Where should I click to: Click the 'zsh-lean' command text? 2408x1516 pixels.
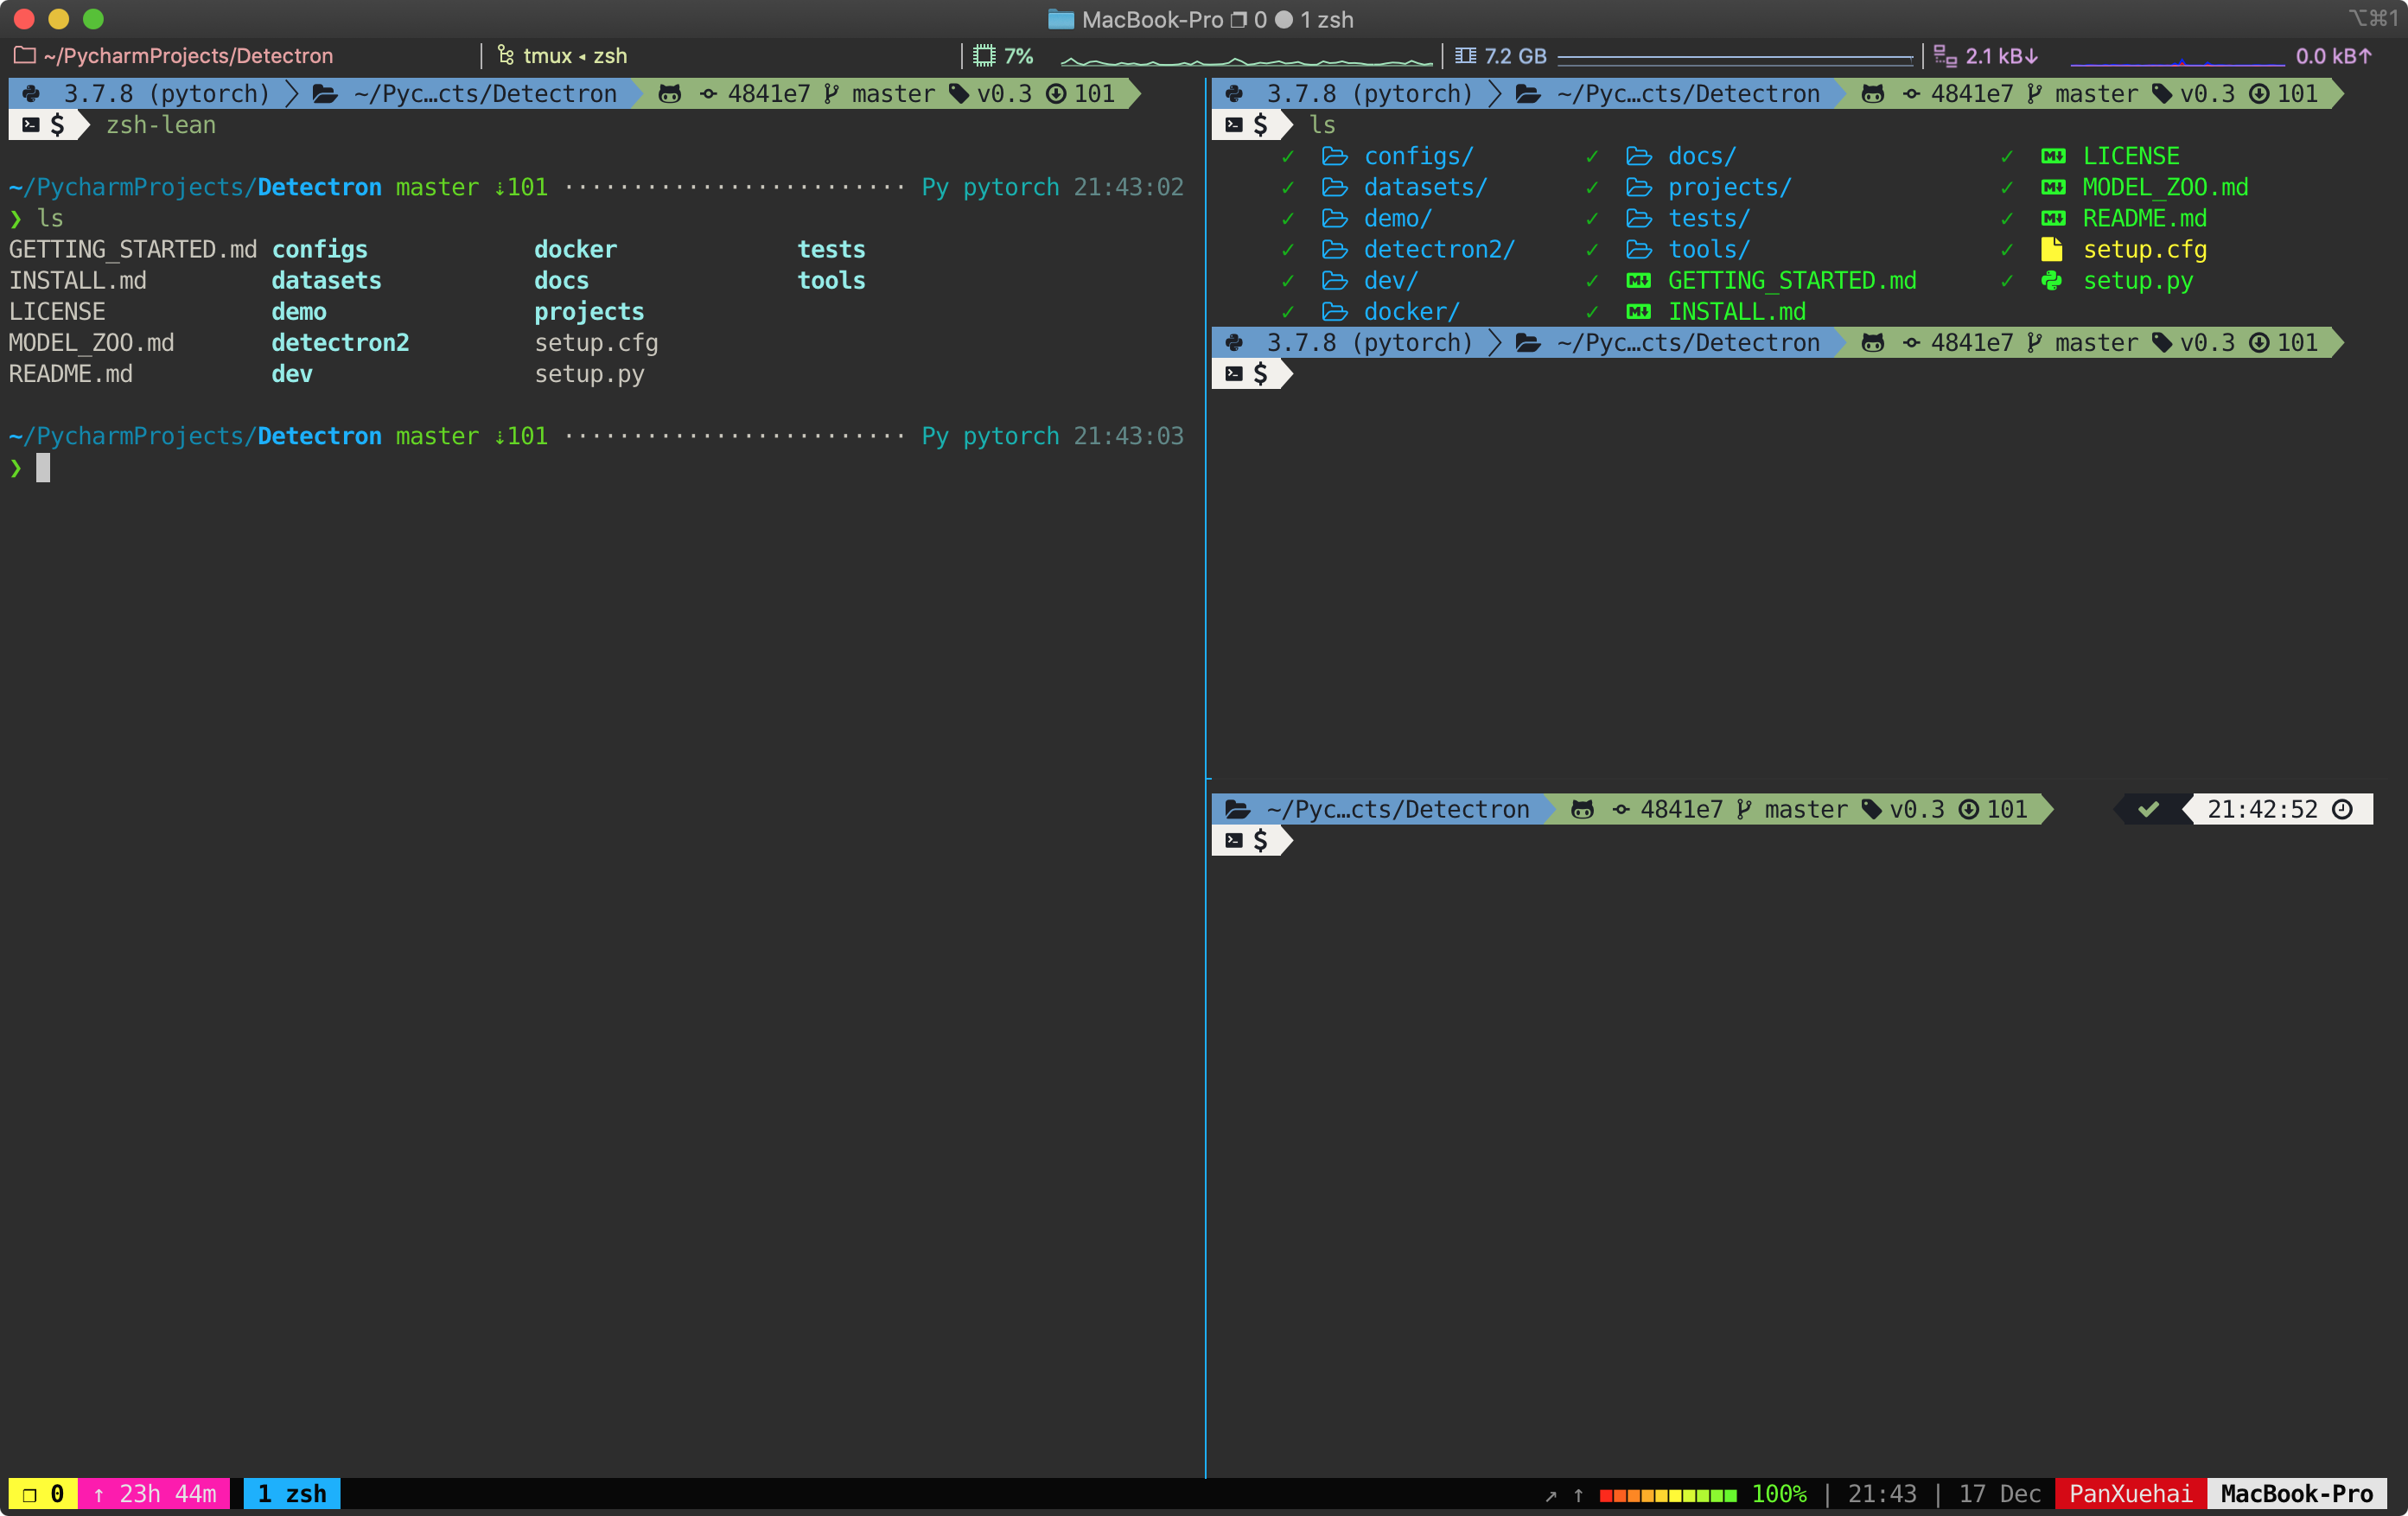161,125
